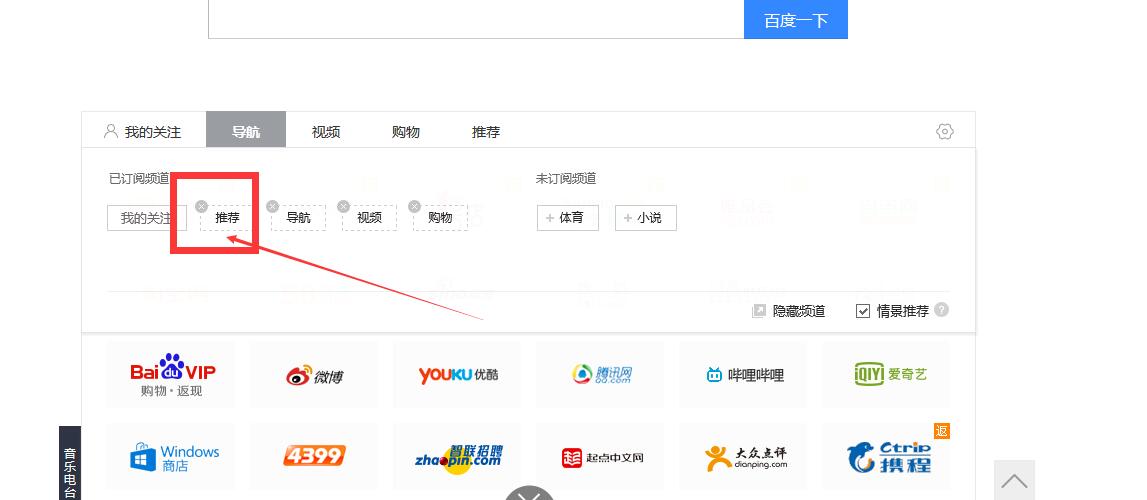Click the person icon beside 我的关注

[111, 132]
